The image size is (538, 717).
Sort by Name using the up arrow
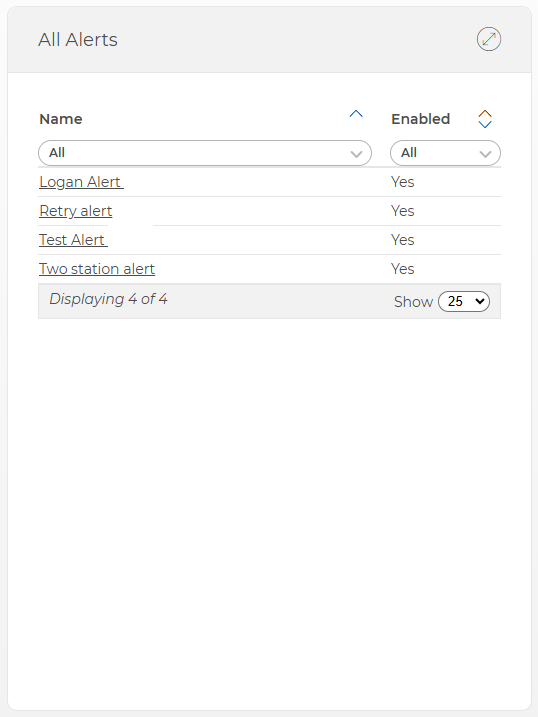[x=356, y=114]
